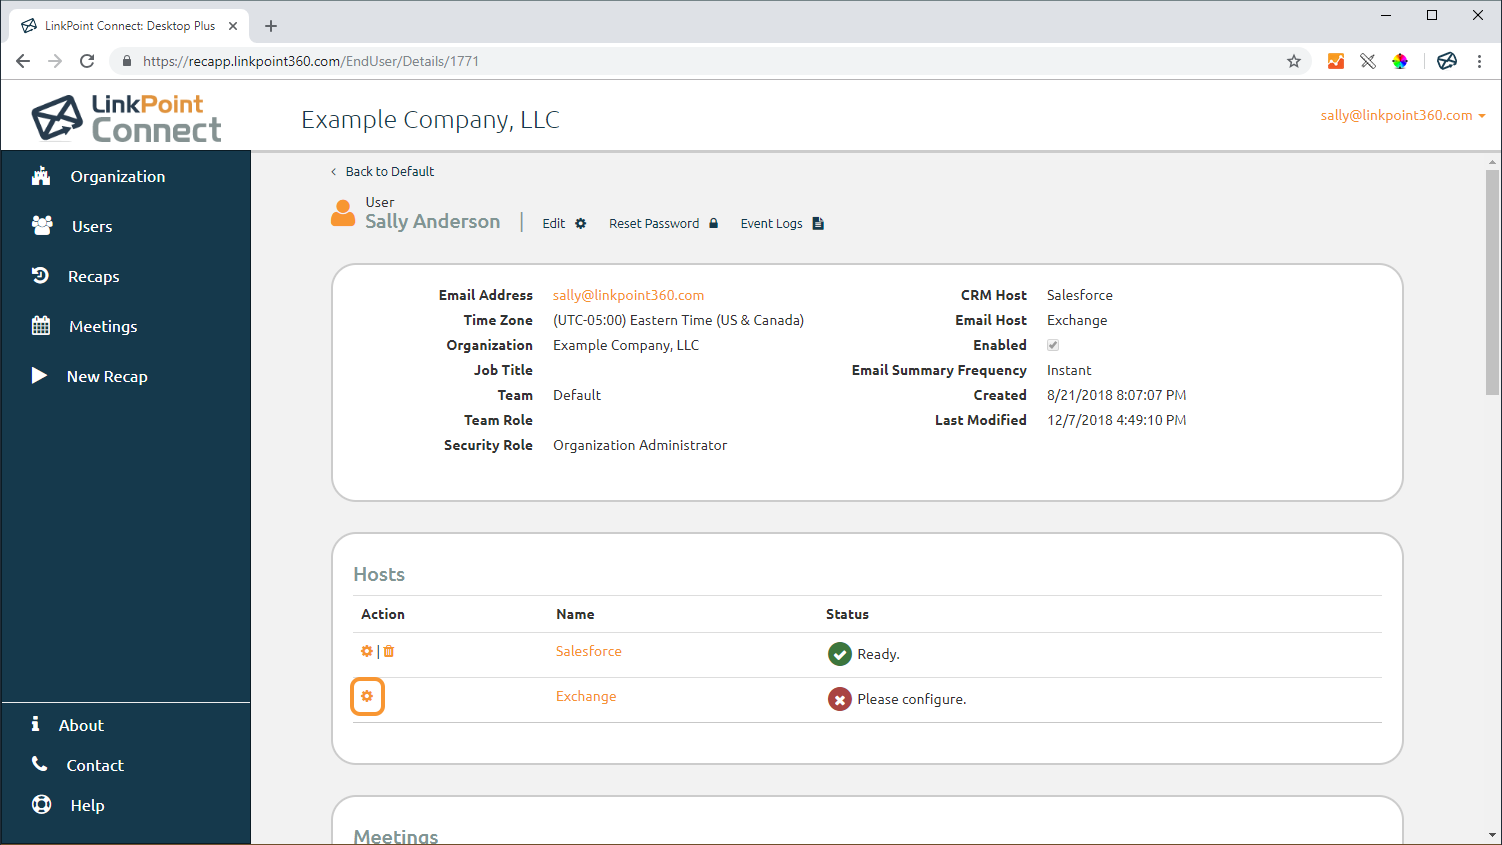Open the Event Logs link
The height and width of the screenshot is (845, 1502).
[x=771, y=224]
